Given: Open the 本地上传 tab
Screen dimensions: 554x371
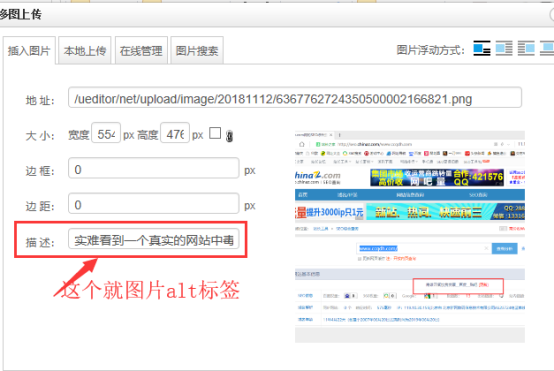Looking at the screenshot, I should click(x=85, y=51).
